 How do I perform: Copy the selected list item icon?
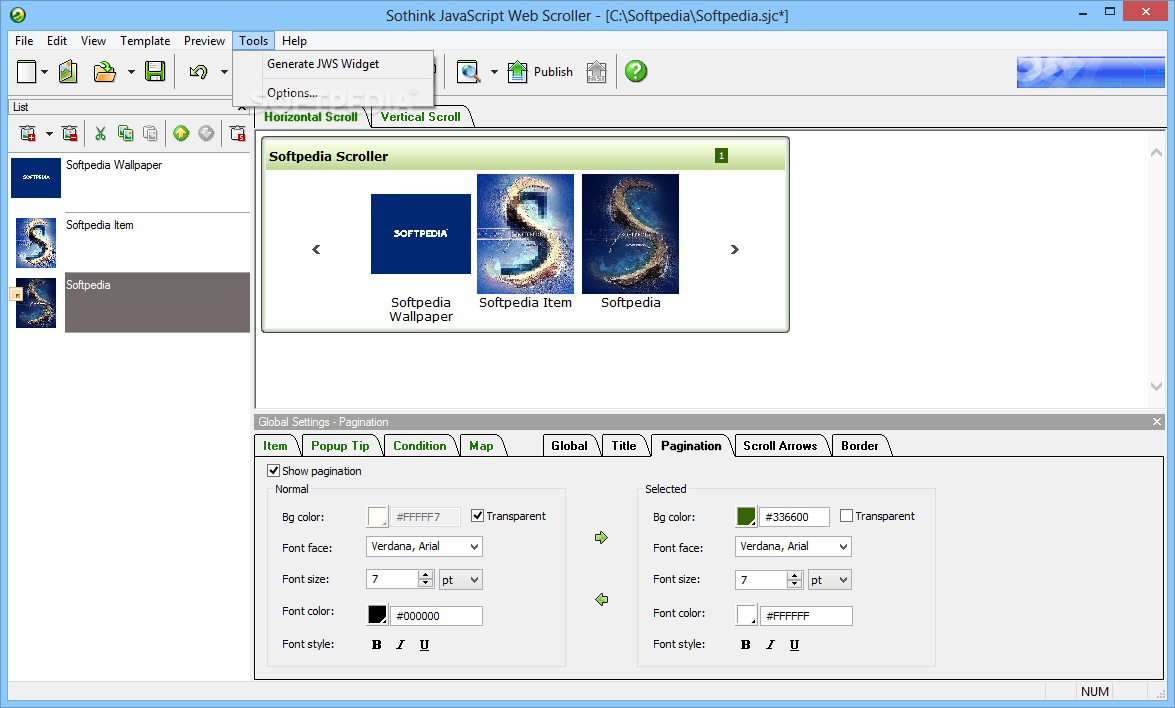click(125, 133)
